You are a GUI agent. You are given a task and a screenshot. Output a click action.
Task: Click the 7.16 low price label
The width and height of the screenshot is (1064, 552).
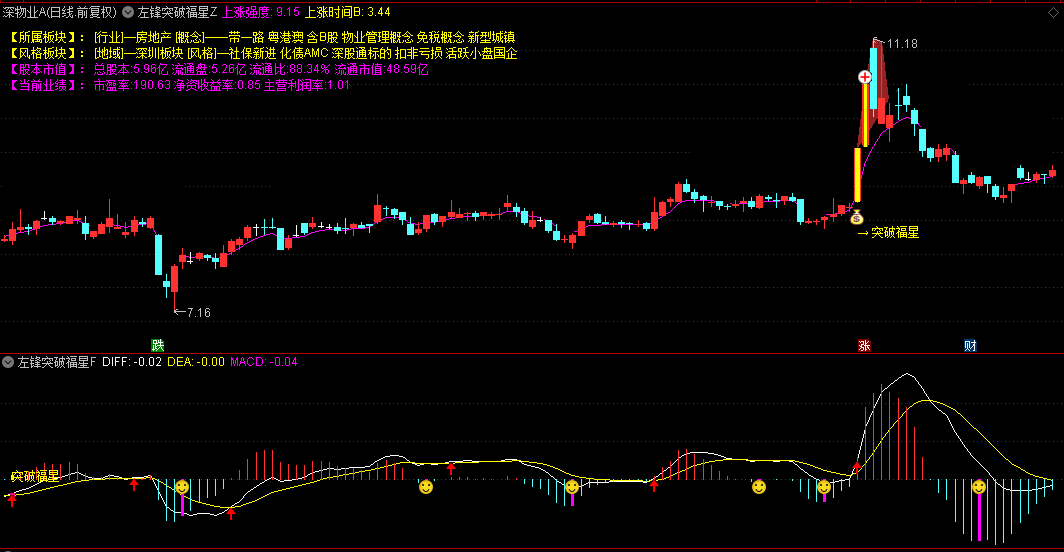[199, 312]
